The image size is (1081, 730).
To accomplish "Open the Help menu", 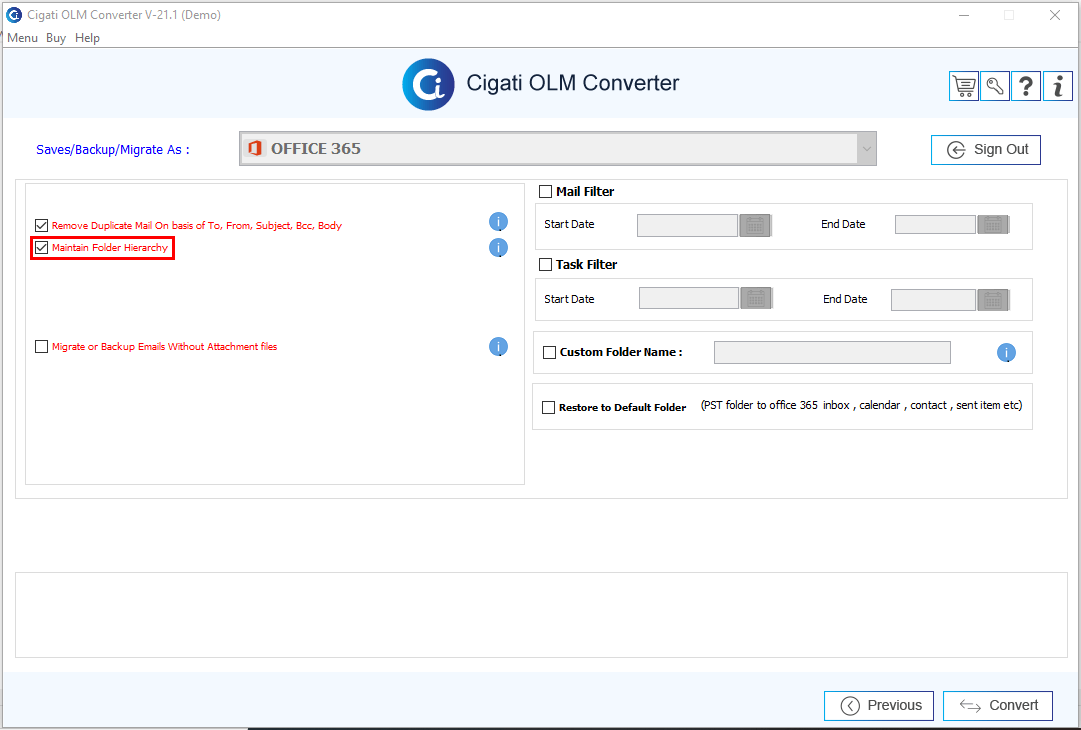I will [x=88, y=38].
